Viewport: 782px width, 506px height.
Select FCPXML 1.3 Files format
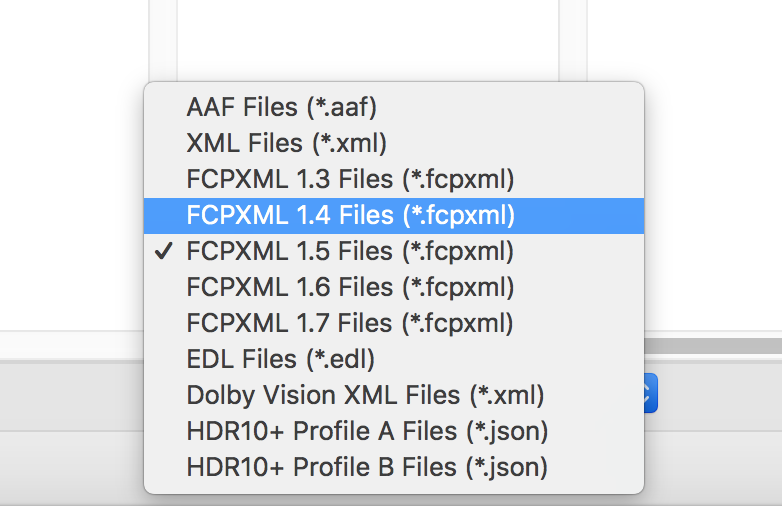394,179
